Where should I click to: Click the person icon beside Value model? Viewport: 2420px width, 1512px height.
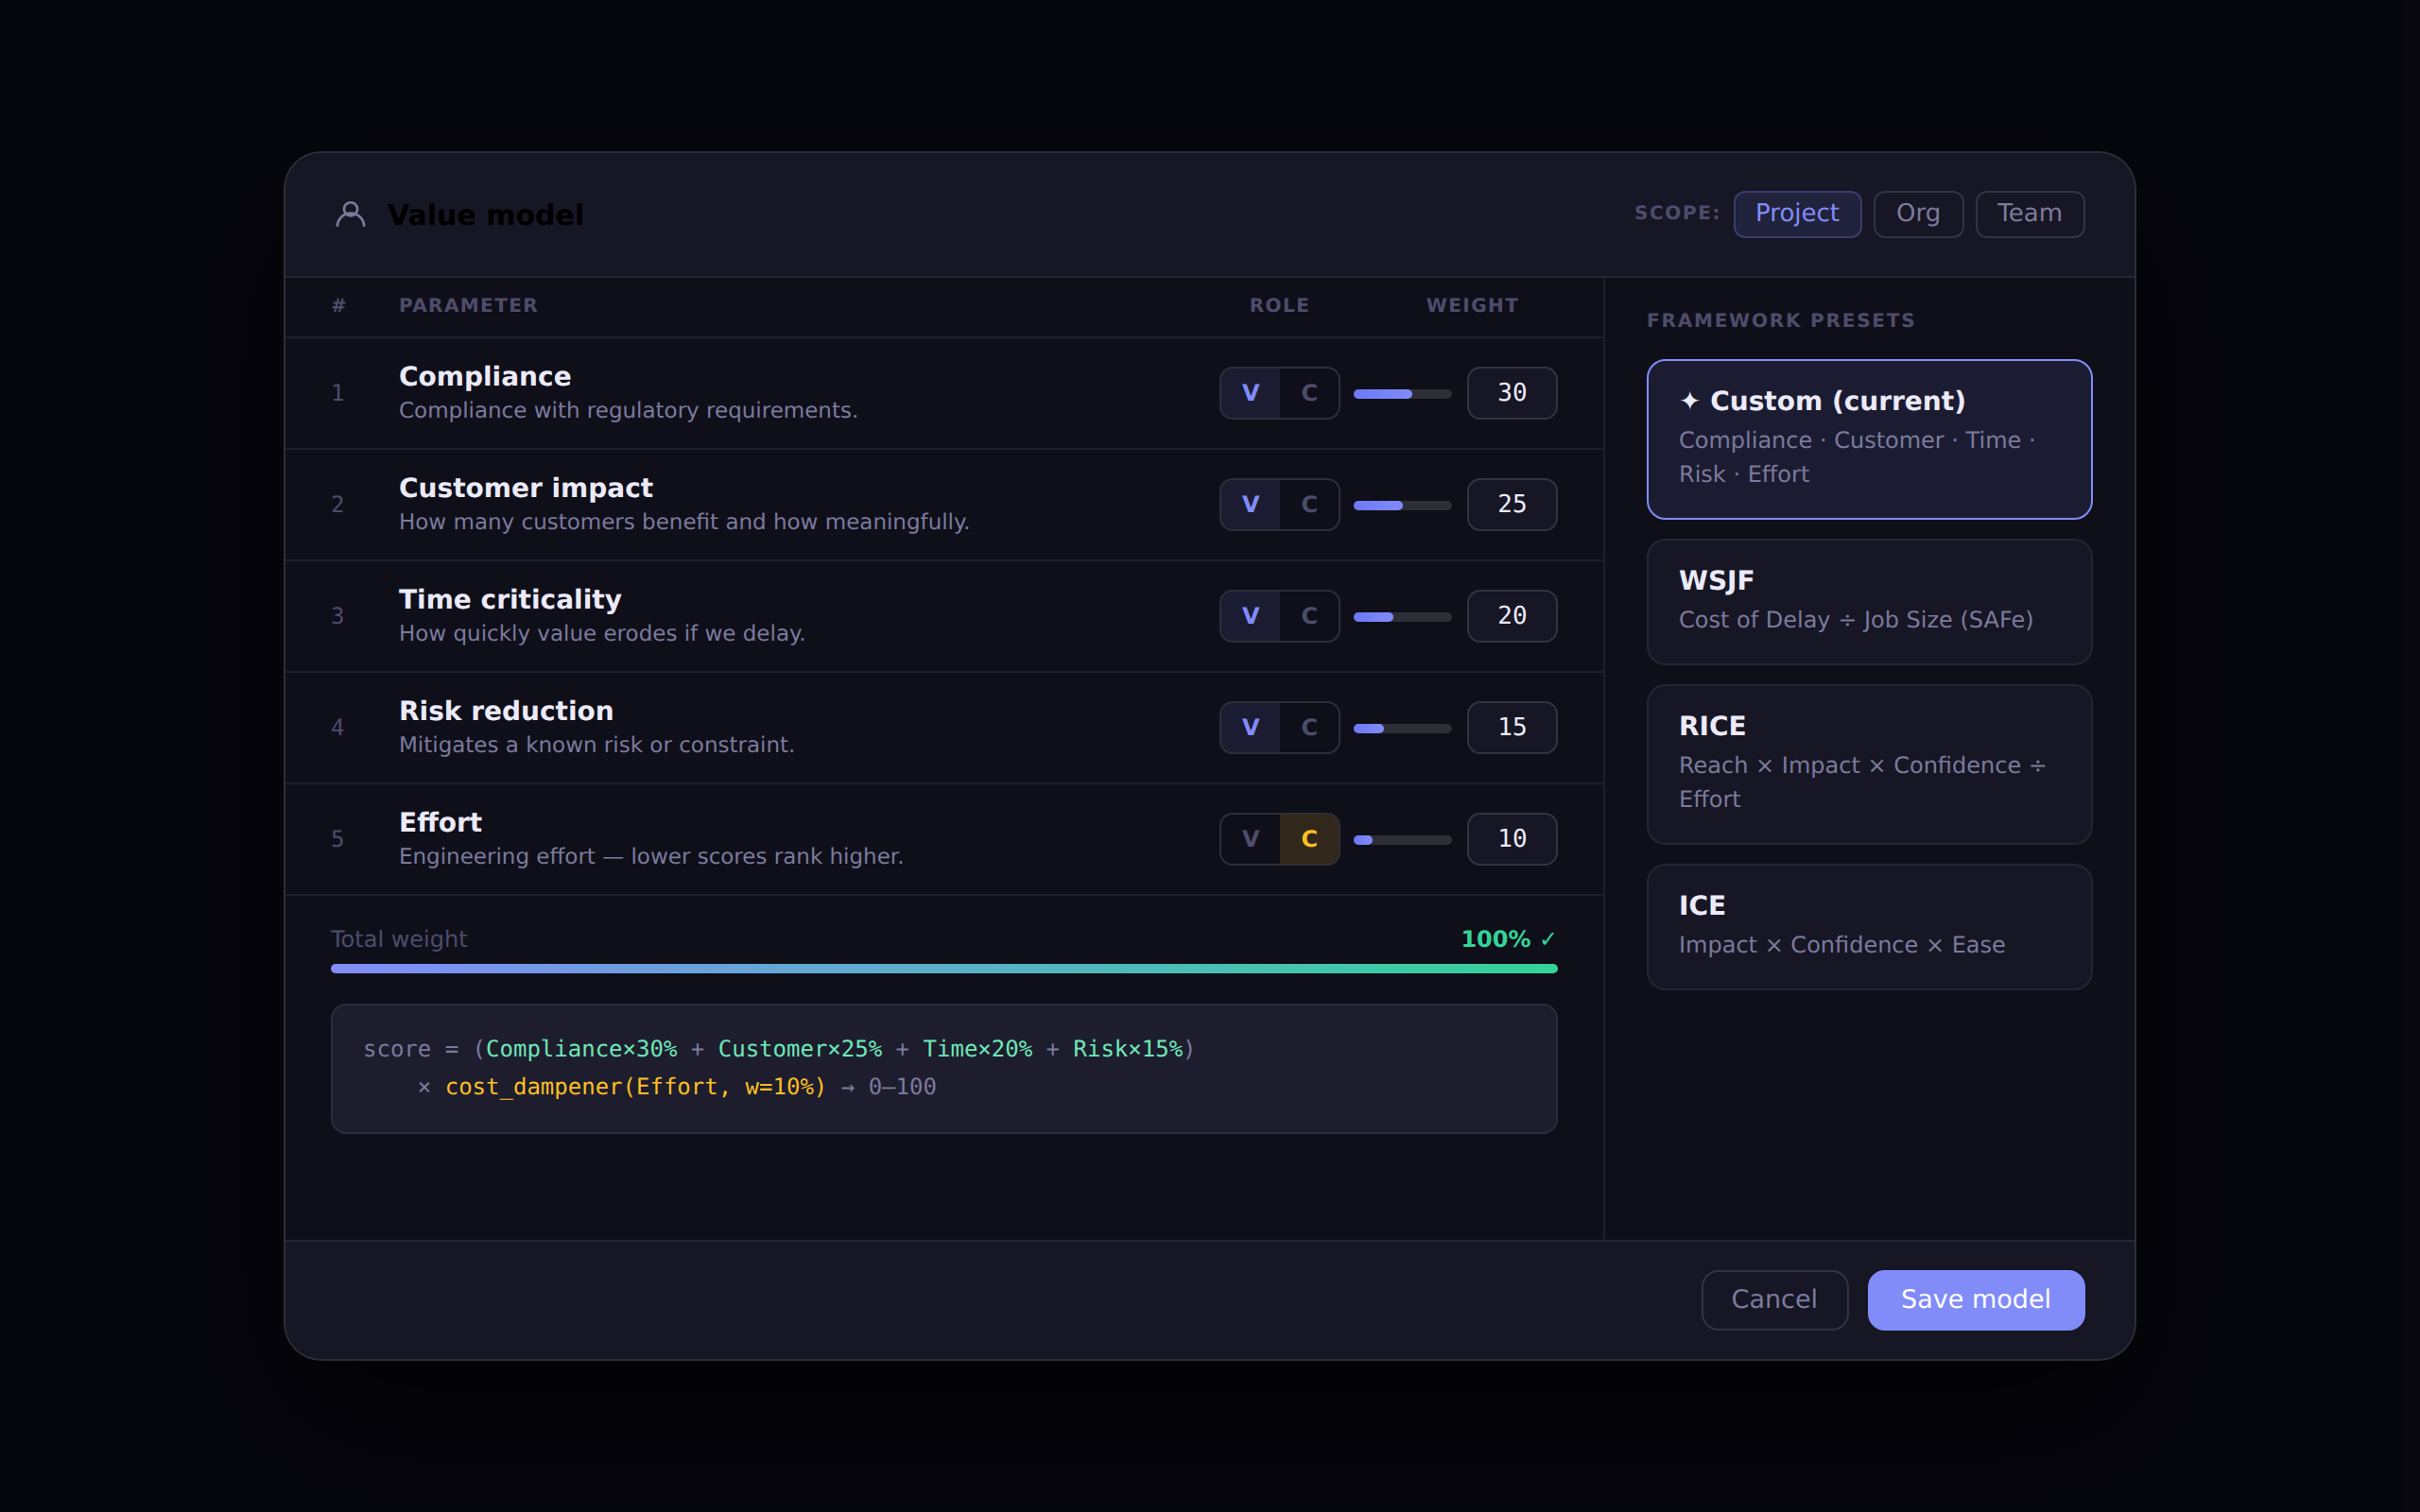point(350,214)
